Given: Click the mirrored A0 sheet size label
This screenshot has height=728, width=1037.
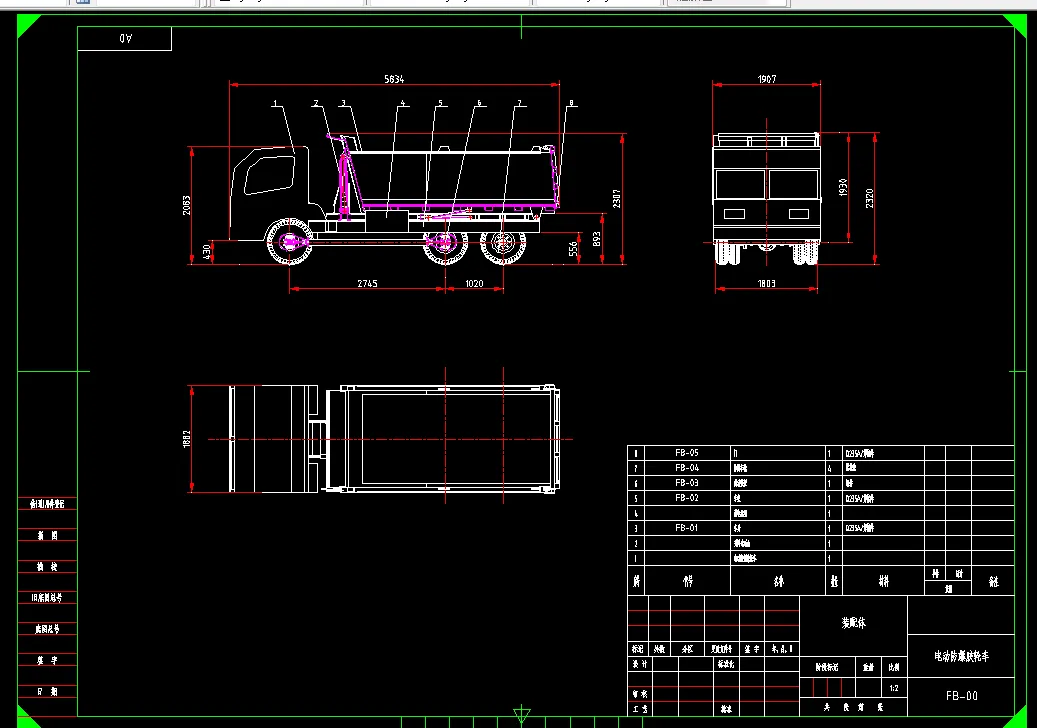Looking at the screenshot, I should point(126,38).
